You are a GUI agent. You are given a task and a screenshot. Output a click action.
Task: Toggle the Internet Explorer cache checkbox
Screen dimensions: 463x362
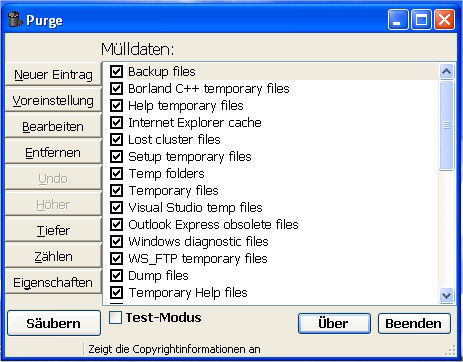tap(116, 122)
